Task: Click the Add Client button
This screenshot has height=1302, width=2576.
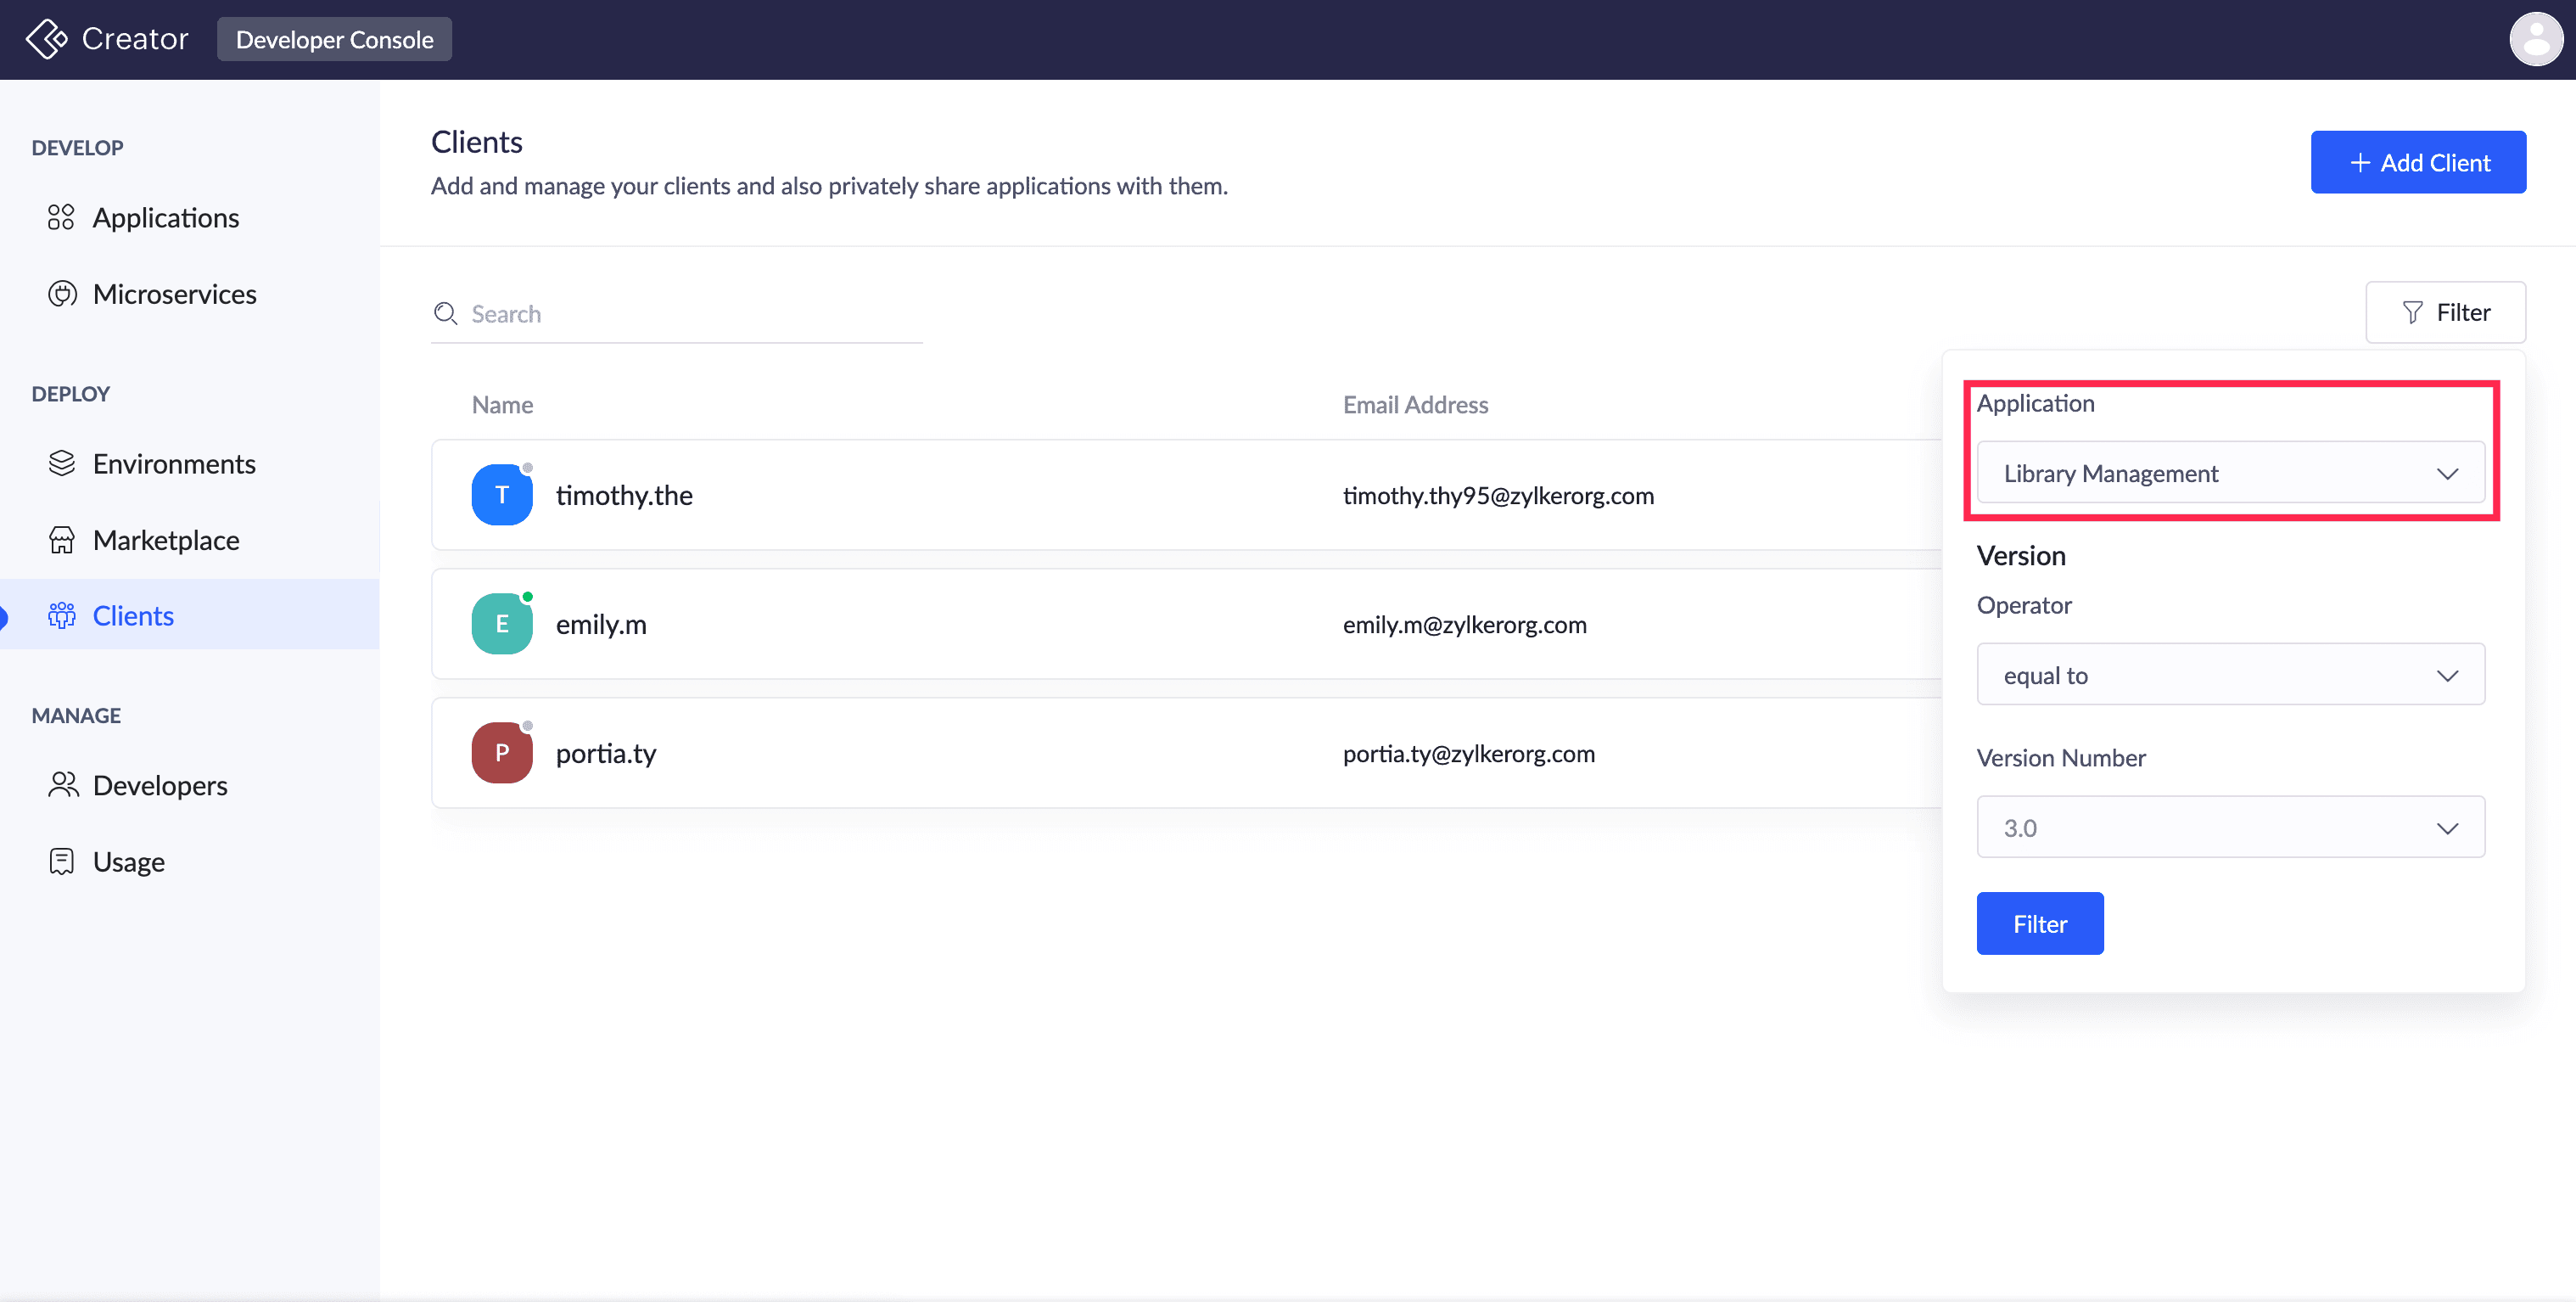Action: (2418, 162)
